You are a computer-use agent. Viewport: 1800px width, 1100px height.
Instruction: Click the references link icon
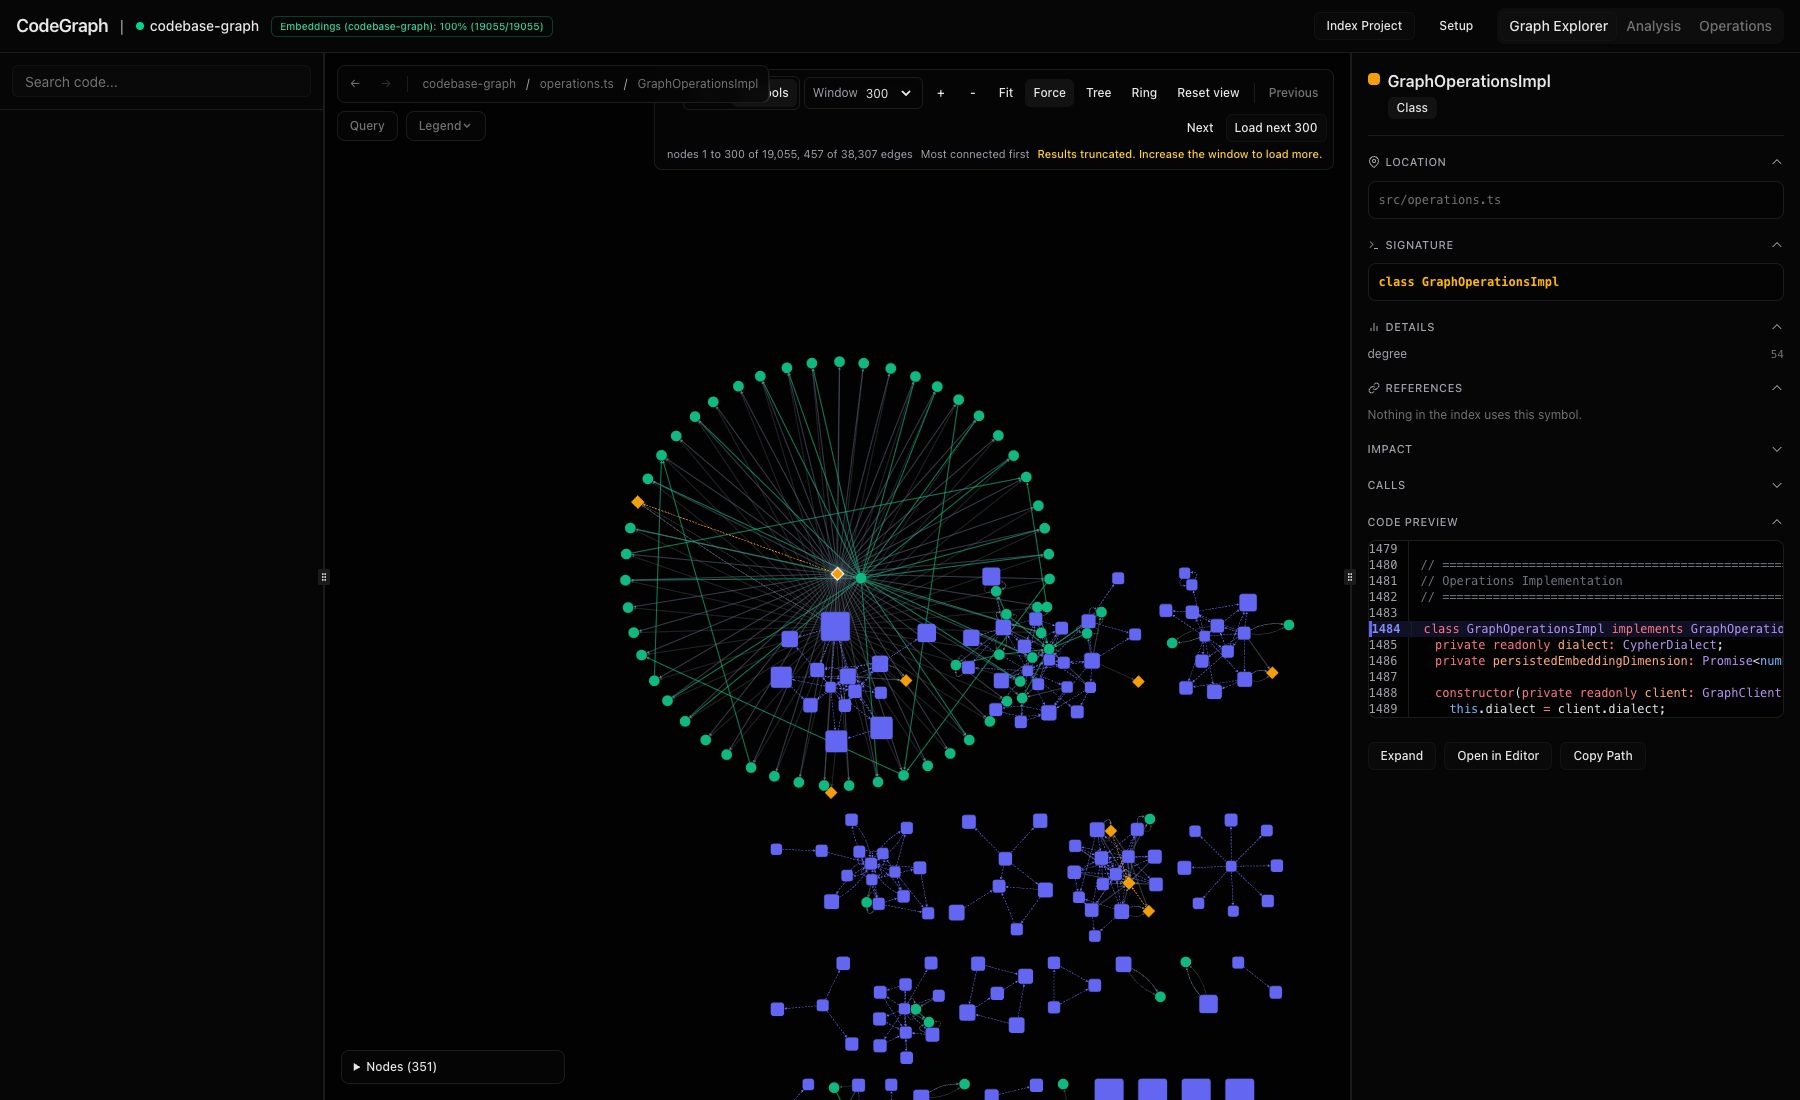coord(1374,388)
